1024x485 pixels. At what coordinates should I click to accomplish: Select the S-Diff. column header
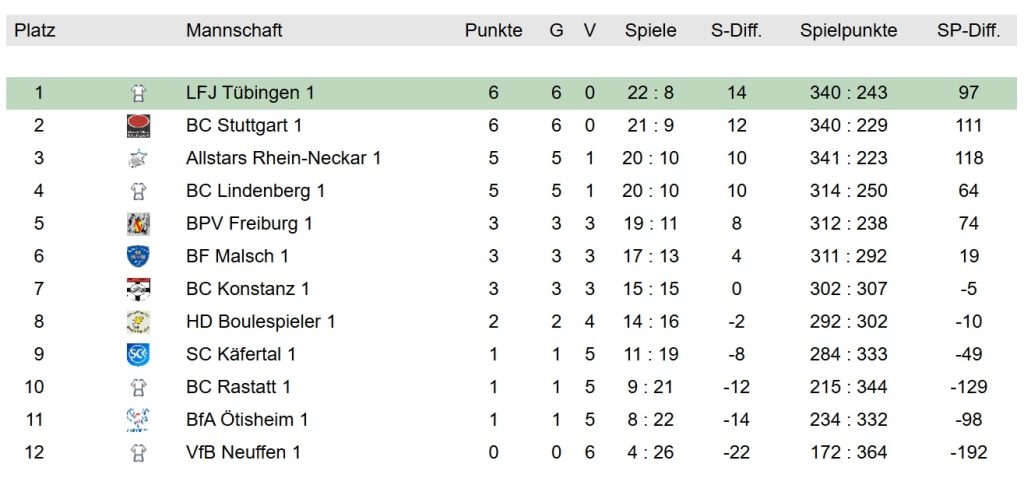click(x=737, y=31)
